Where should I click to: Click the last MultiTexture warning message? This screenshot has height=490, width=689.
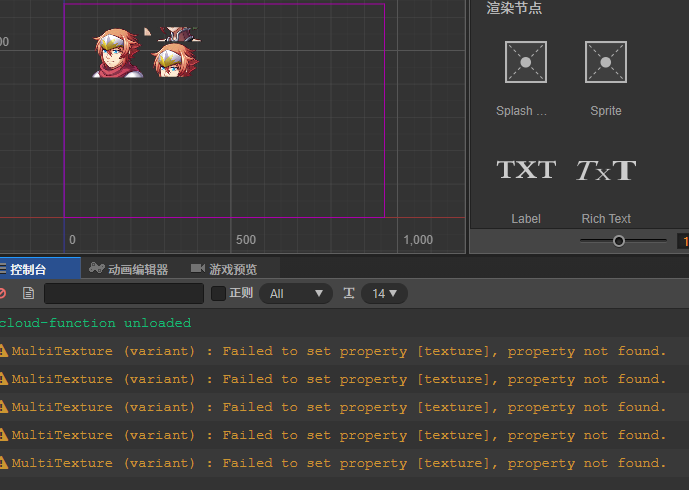coord(338,463)
